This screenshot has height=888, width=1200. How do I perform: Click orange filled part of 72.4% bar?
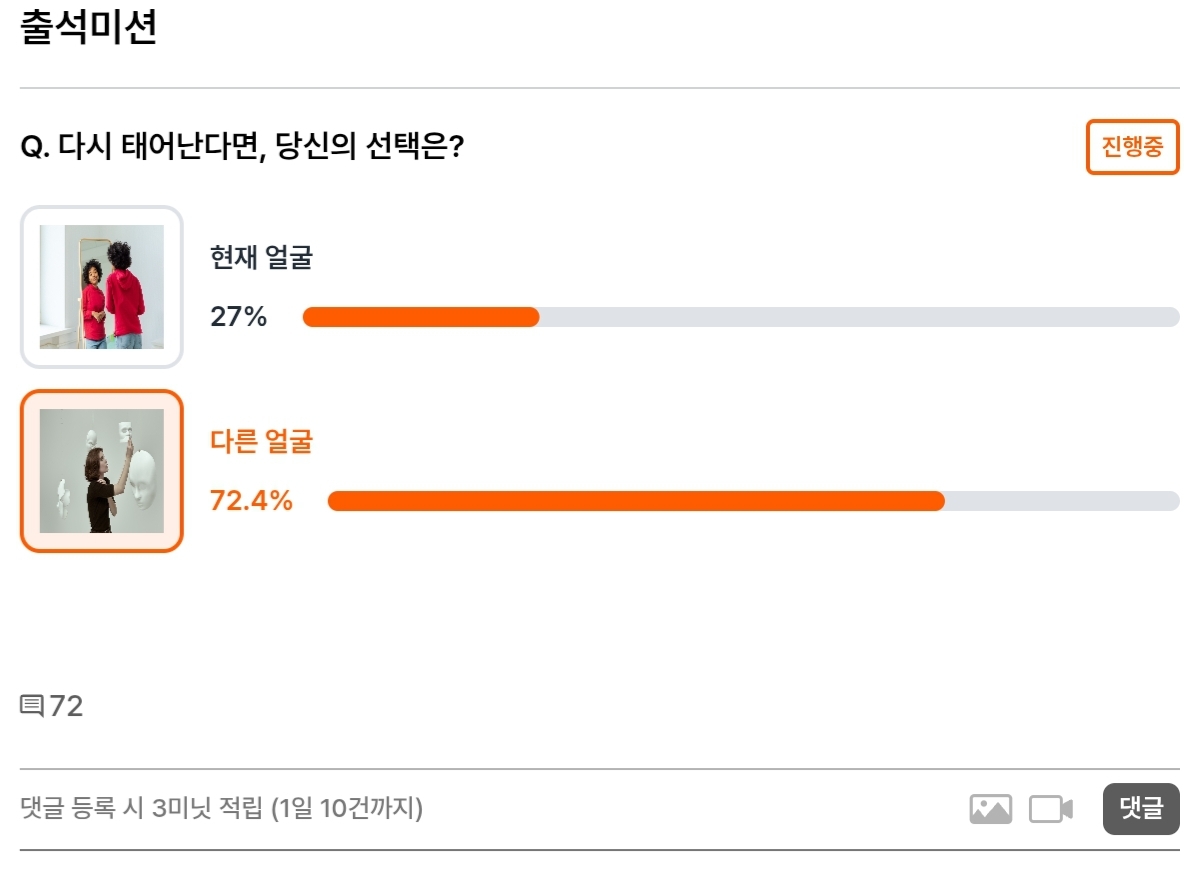(636, 501)
